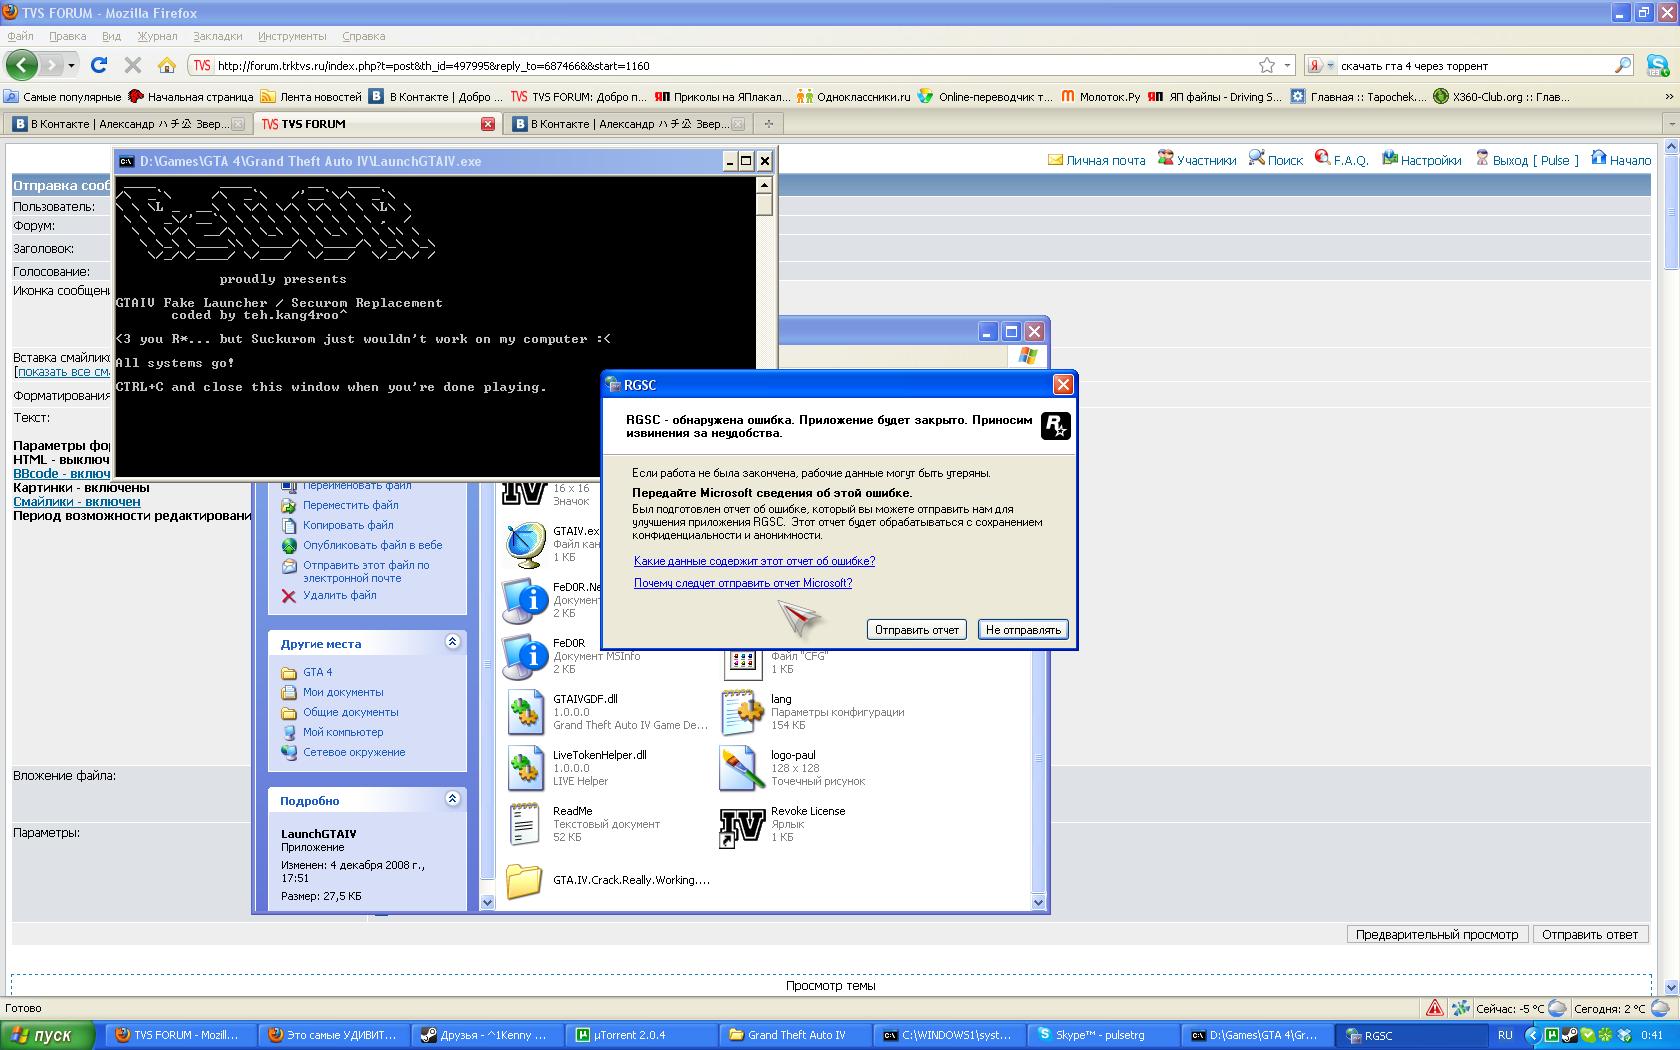Click 'Какие данные содержит этот отчет' link
1680x1050 pixels.
(754, 561)
